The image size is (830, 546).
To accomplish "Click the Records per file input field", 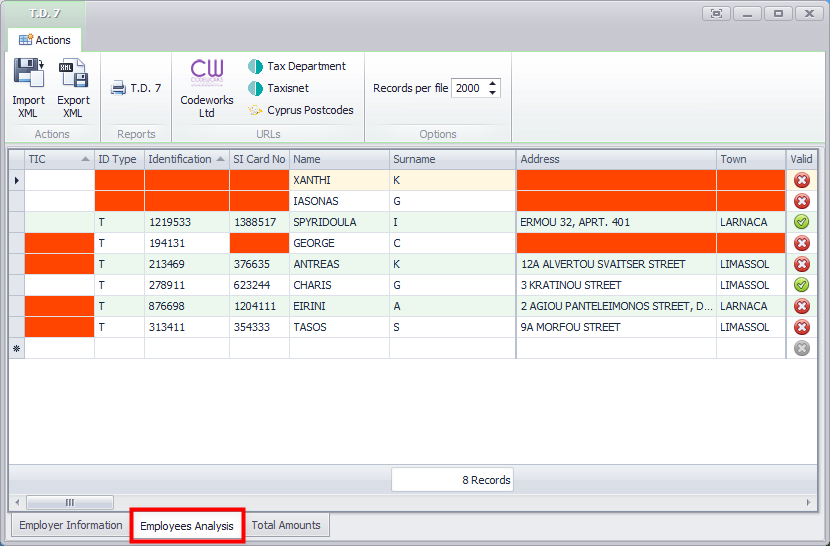I will coord(468,88).
